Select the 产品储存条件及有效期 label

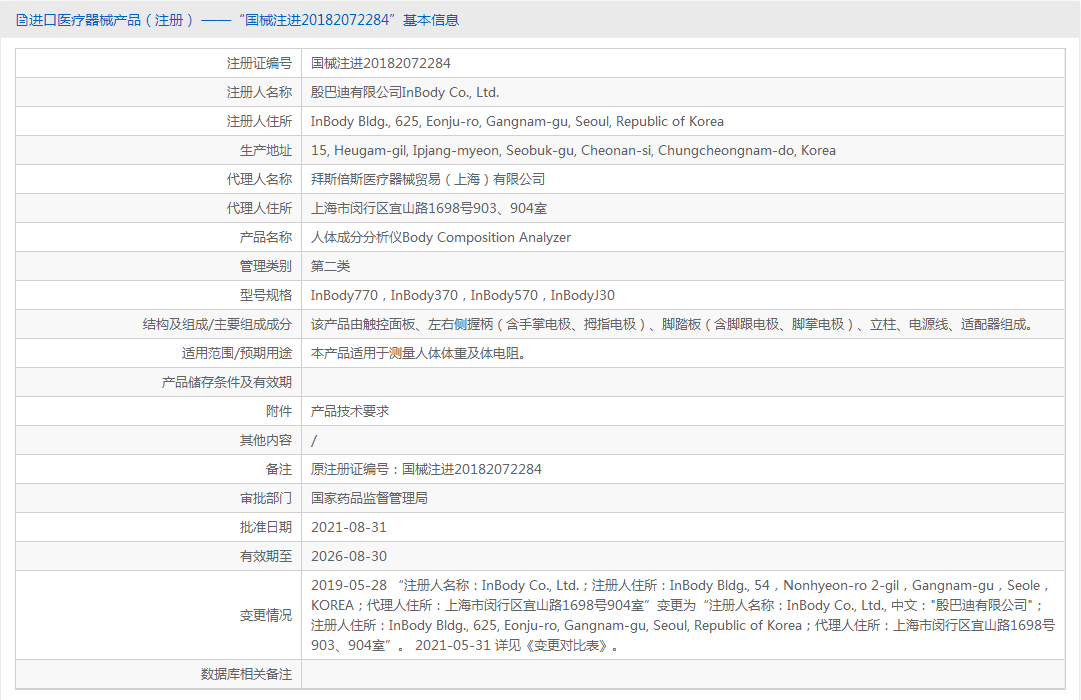point(227,382)
